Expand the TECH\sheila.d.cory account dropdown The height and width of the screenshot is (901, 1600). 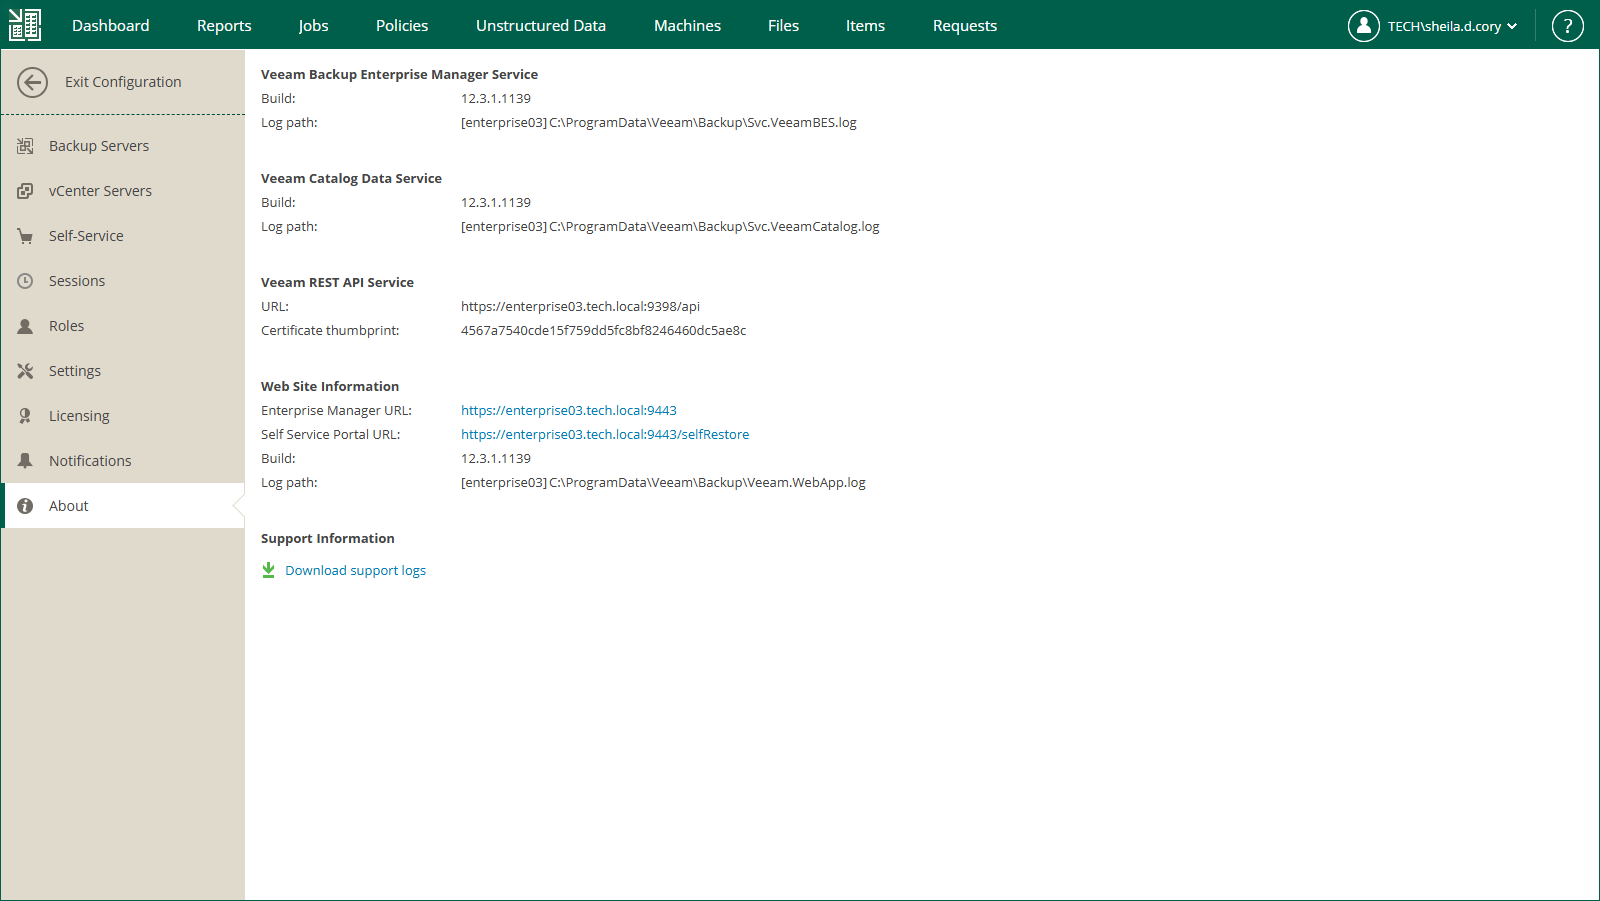[x=1452, y=26]
